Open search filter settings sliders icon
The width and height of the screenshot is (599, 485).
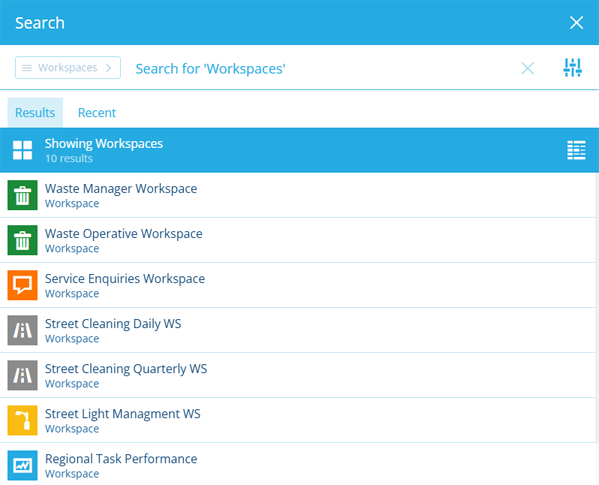[x=572, y=68]
